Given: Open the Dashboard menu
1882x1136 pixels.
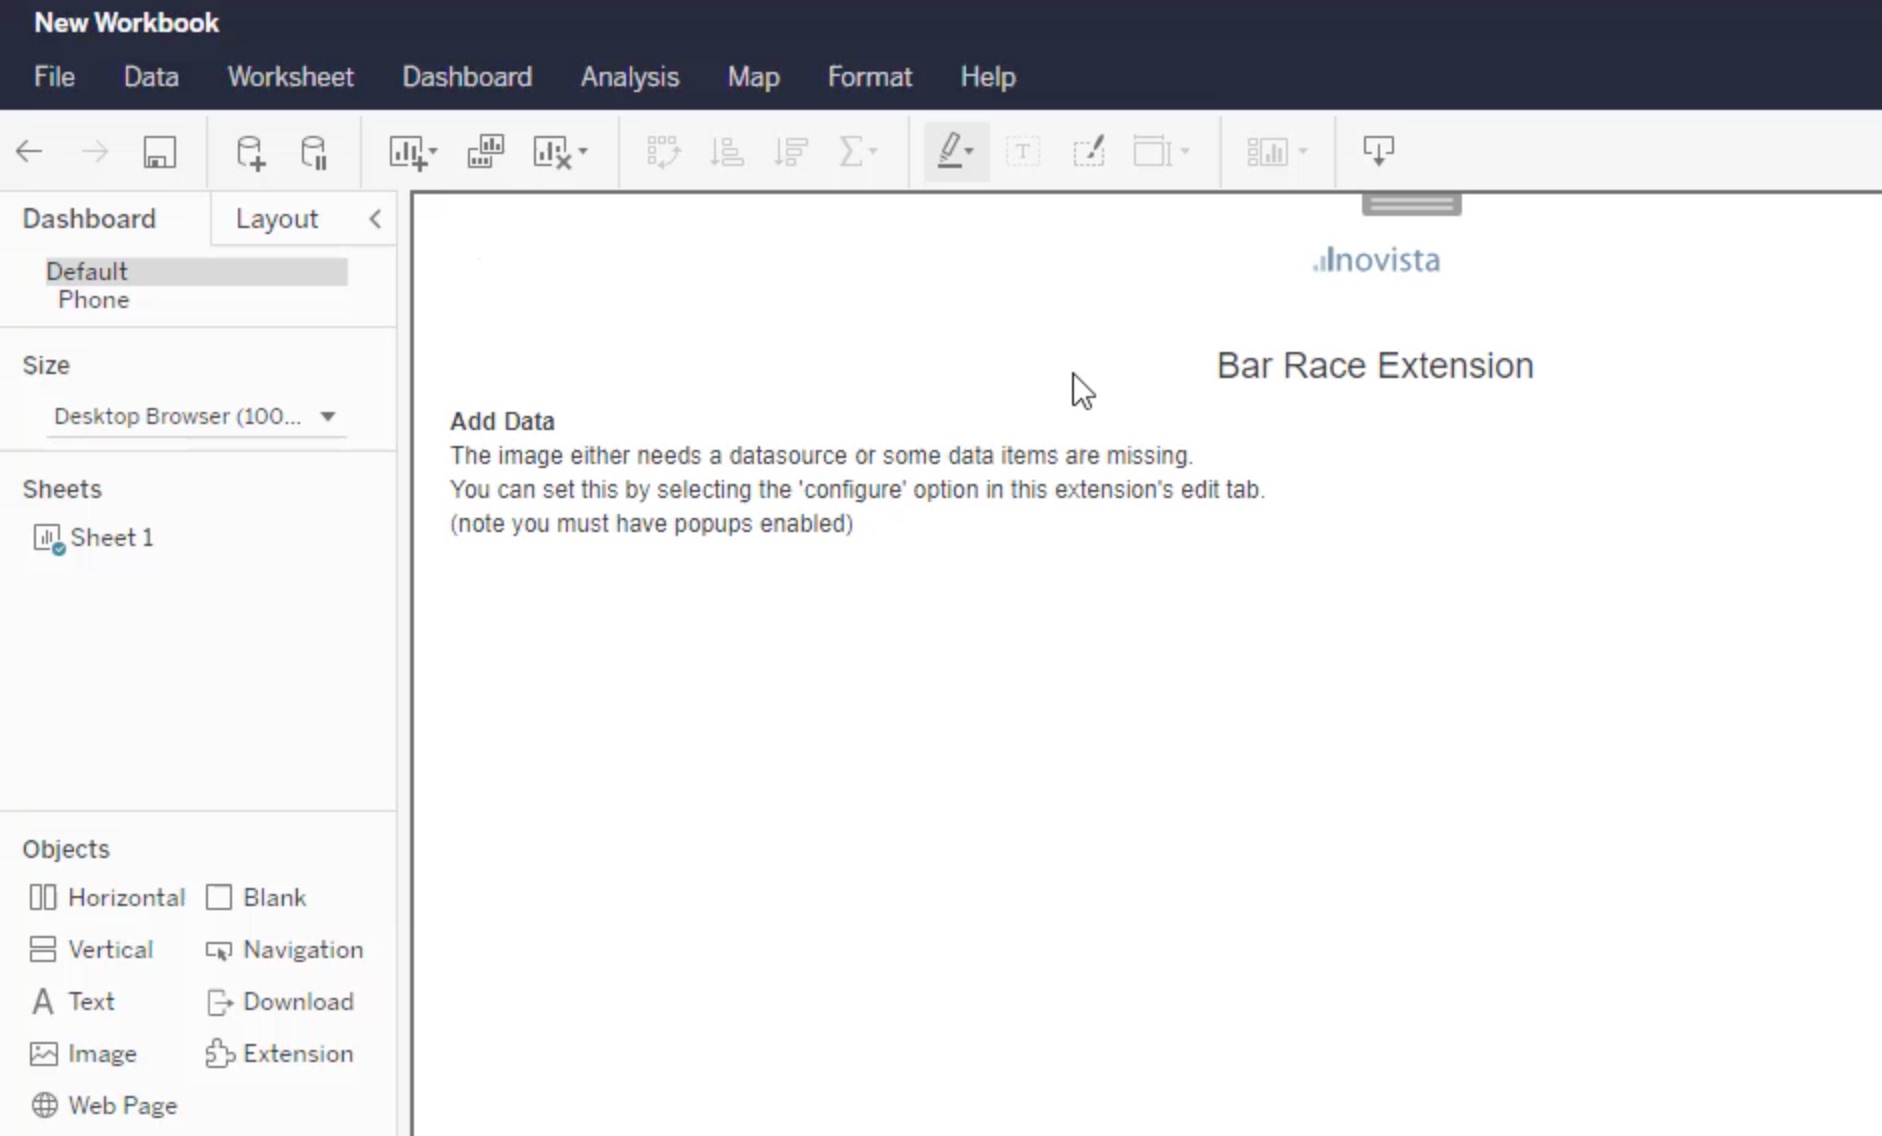Looking at the screenshot, I should coord(467,77).
